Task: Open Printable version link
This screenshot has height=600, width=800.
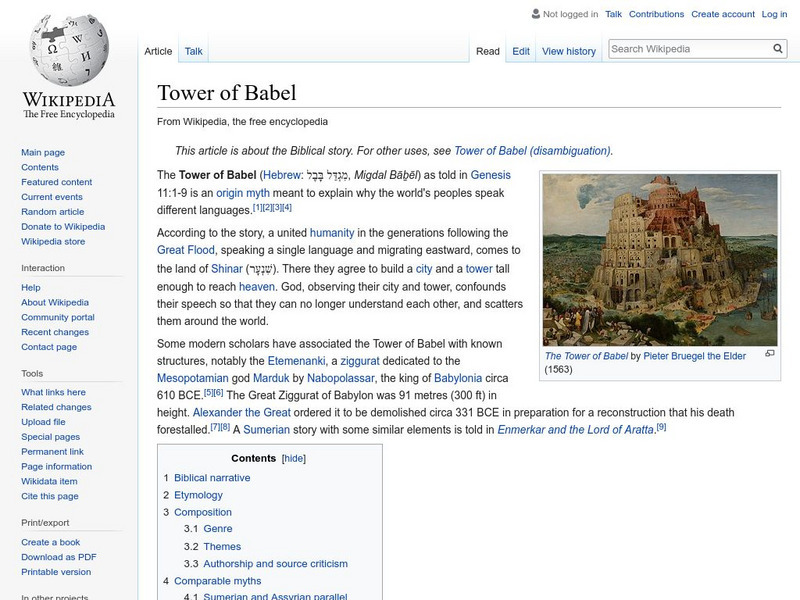Action: coord(56,571)
